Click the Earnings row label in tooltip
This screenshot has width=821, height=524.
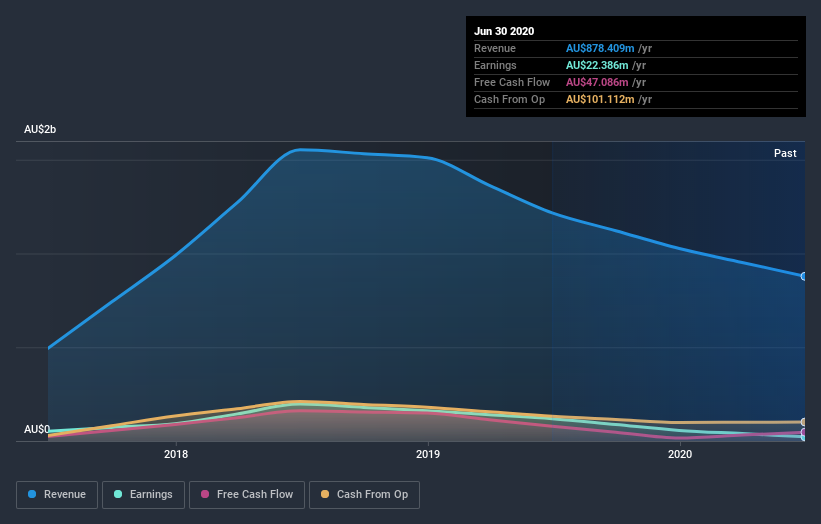495,65
